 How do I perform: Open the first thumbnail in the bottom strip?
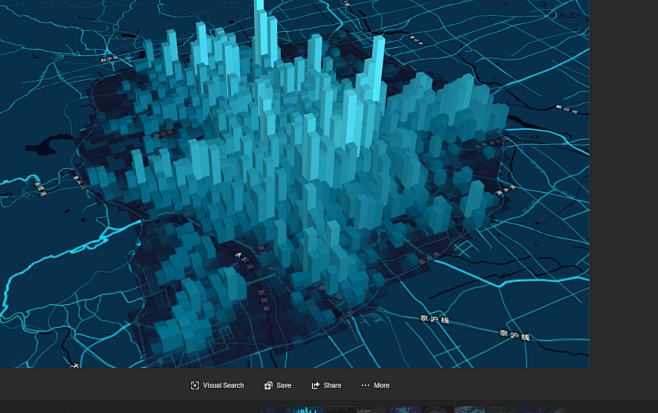pyautogui.click(x=276, y=409)
